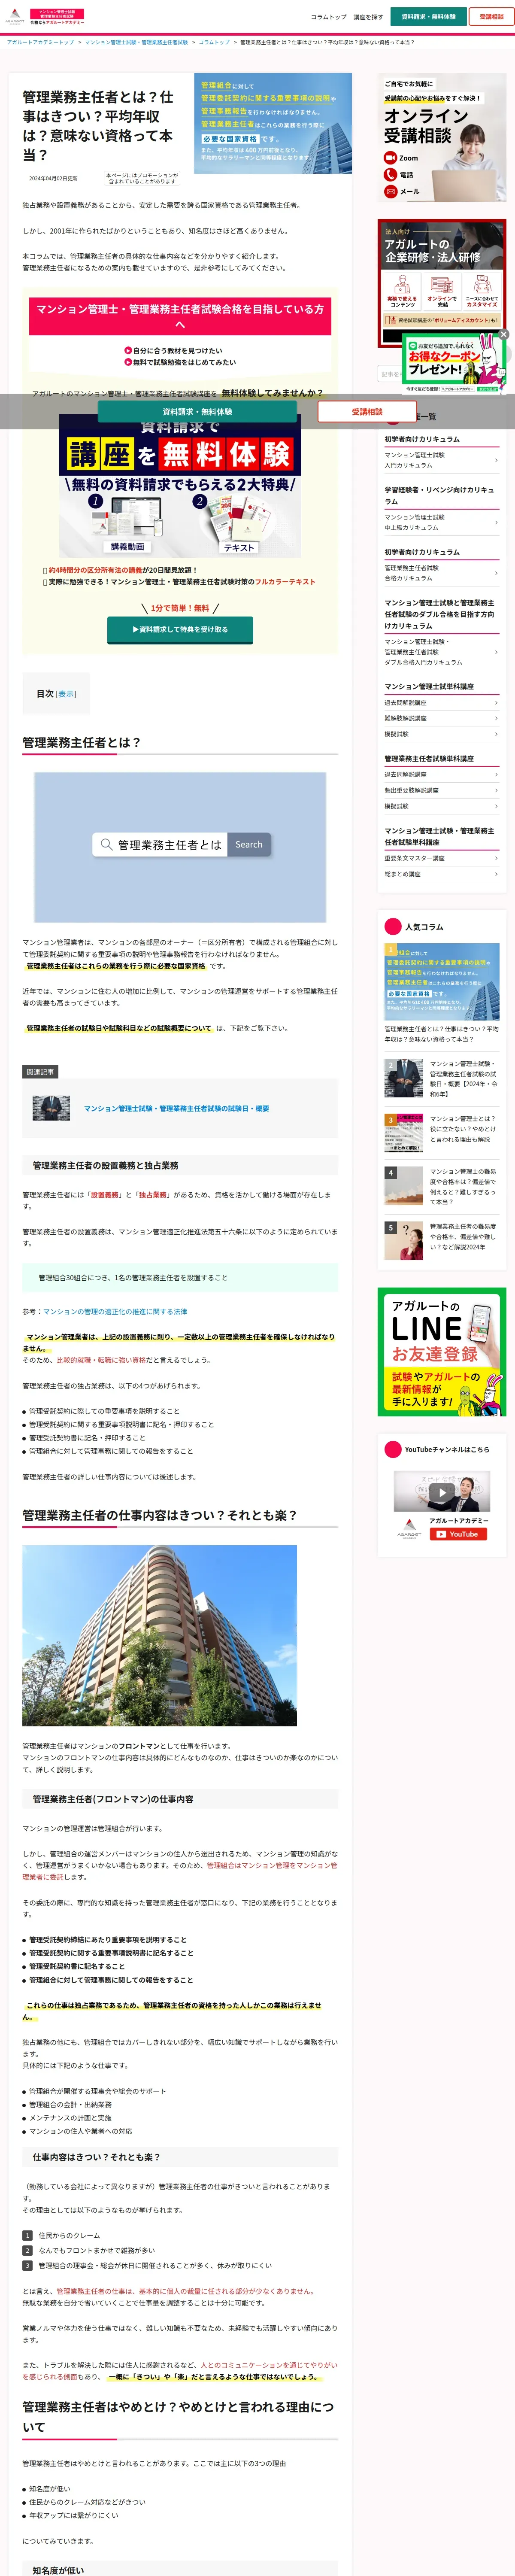Click the rank 2 popular column suit thumbnail

404,1078
